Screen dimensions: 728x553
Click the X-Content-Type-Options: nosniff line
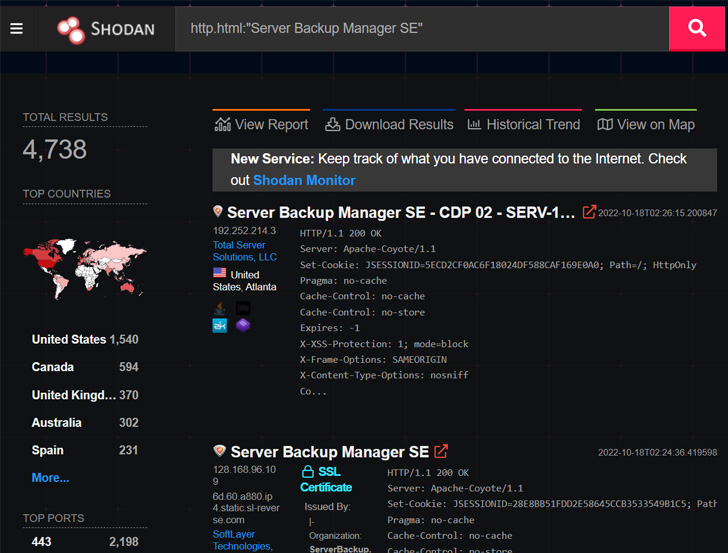[384, 375]
